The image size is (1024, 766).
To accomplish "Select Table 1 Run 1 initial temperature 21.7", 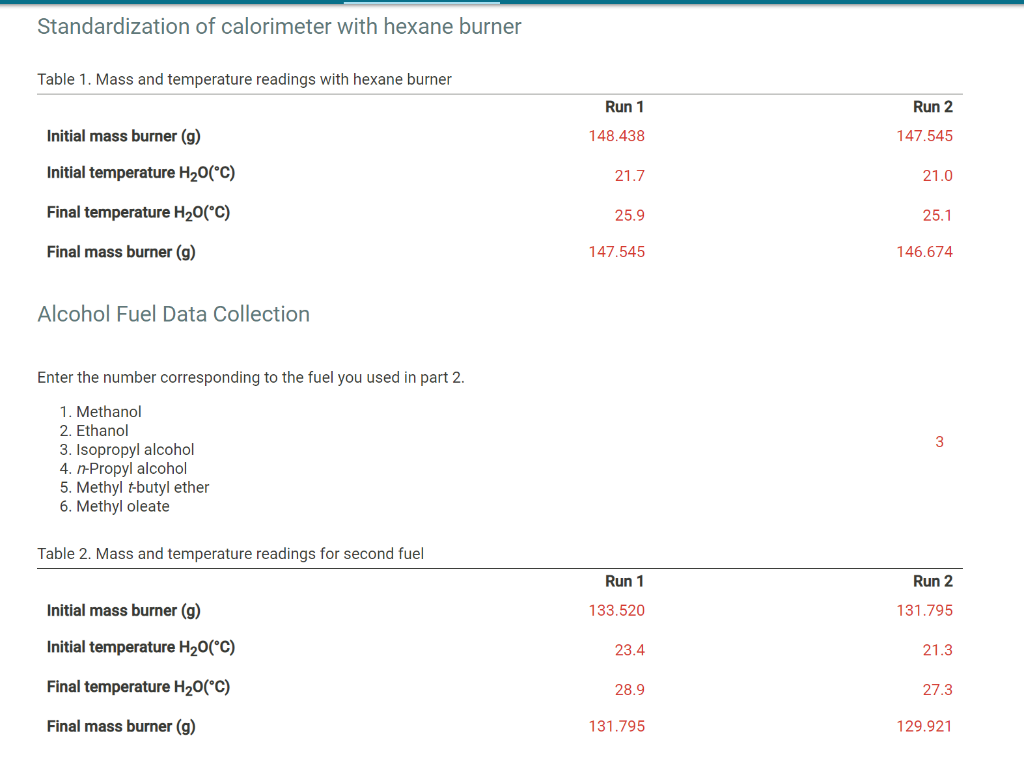I will click(x=630, y=176).
